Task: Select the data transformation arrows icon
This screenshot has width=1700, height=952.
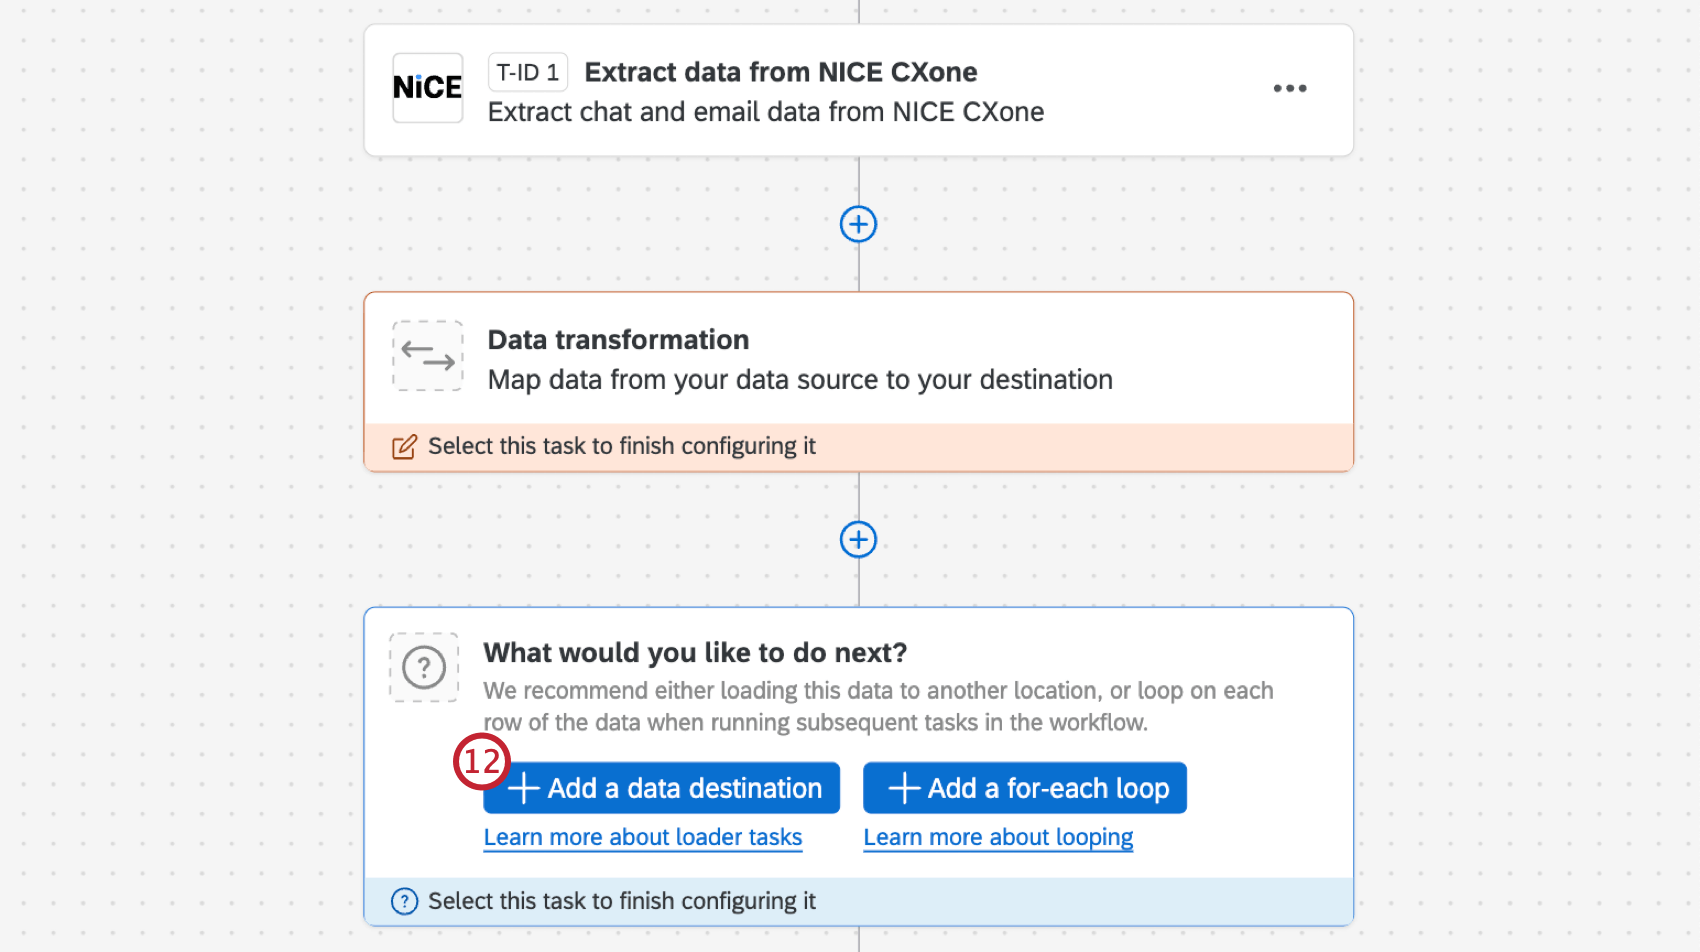Action: click(x=427, y=356)
